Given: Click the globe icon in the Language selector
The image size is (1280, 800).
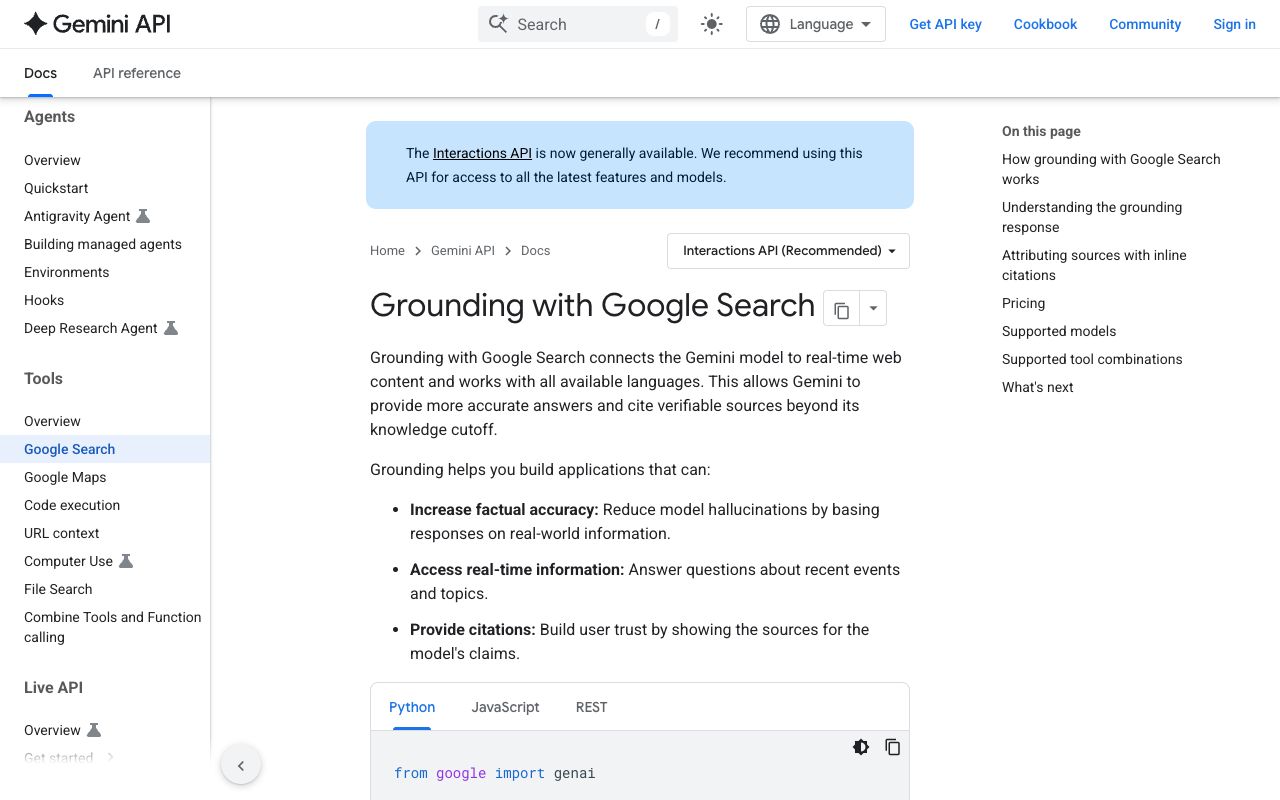Looking at the screenshot, I should 770,24.
